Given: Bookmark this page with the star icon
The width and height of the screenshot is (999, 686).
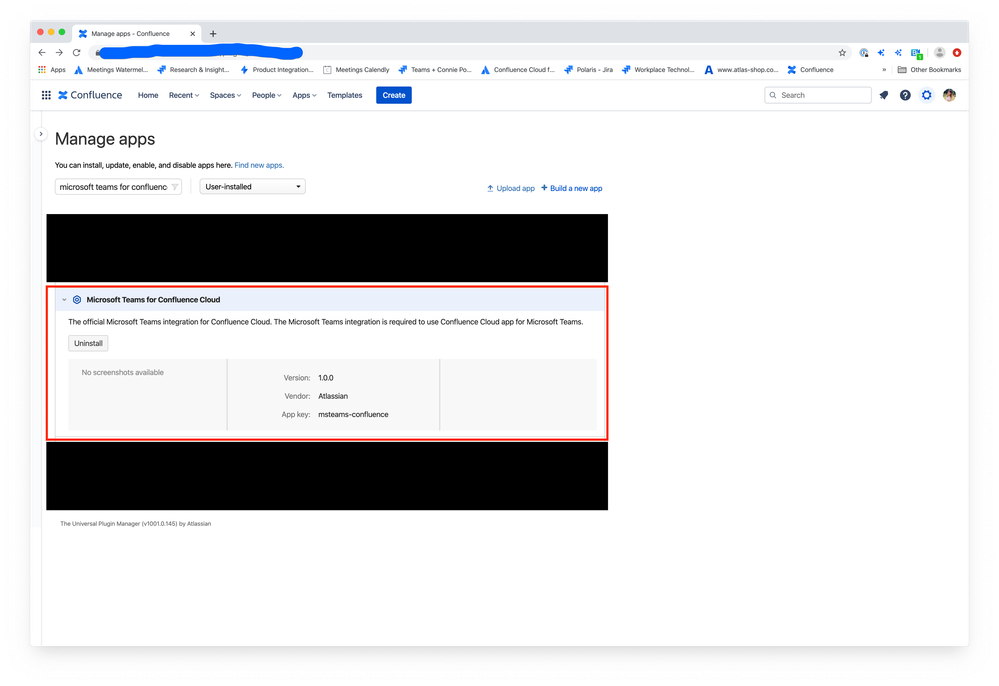Looking at the screenshot, I should pos(842,53).
